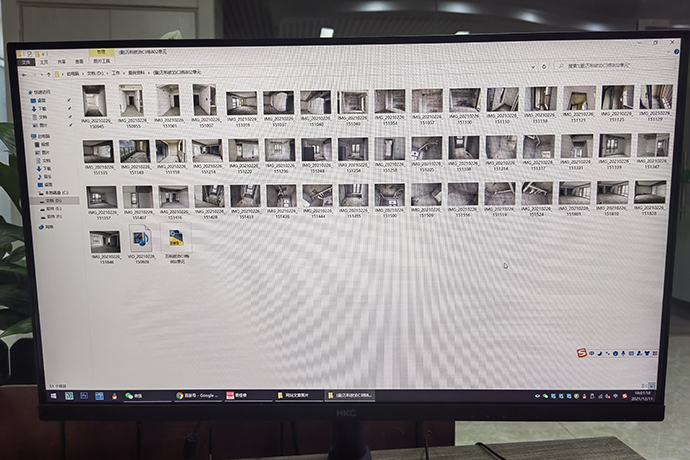Image resolution: width=690 pixels, height=460 pixels.
Task: Select the 图片工具 ribbon tab
Action: pyautogui.click(x=102, y=61)
